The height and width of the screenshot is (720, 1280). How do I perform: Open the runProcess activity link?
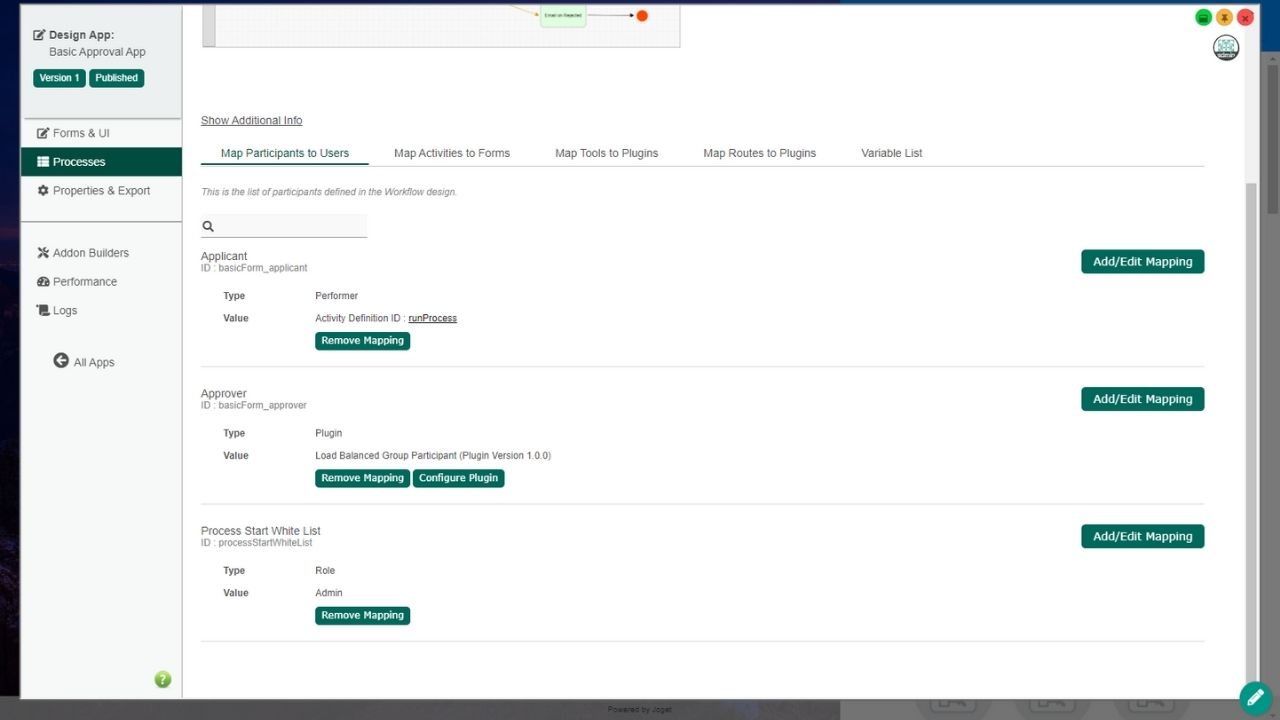432,318
